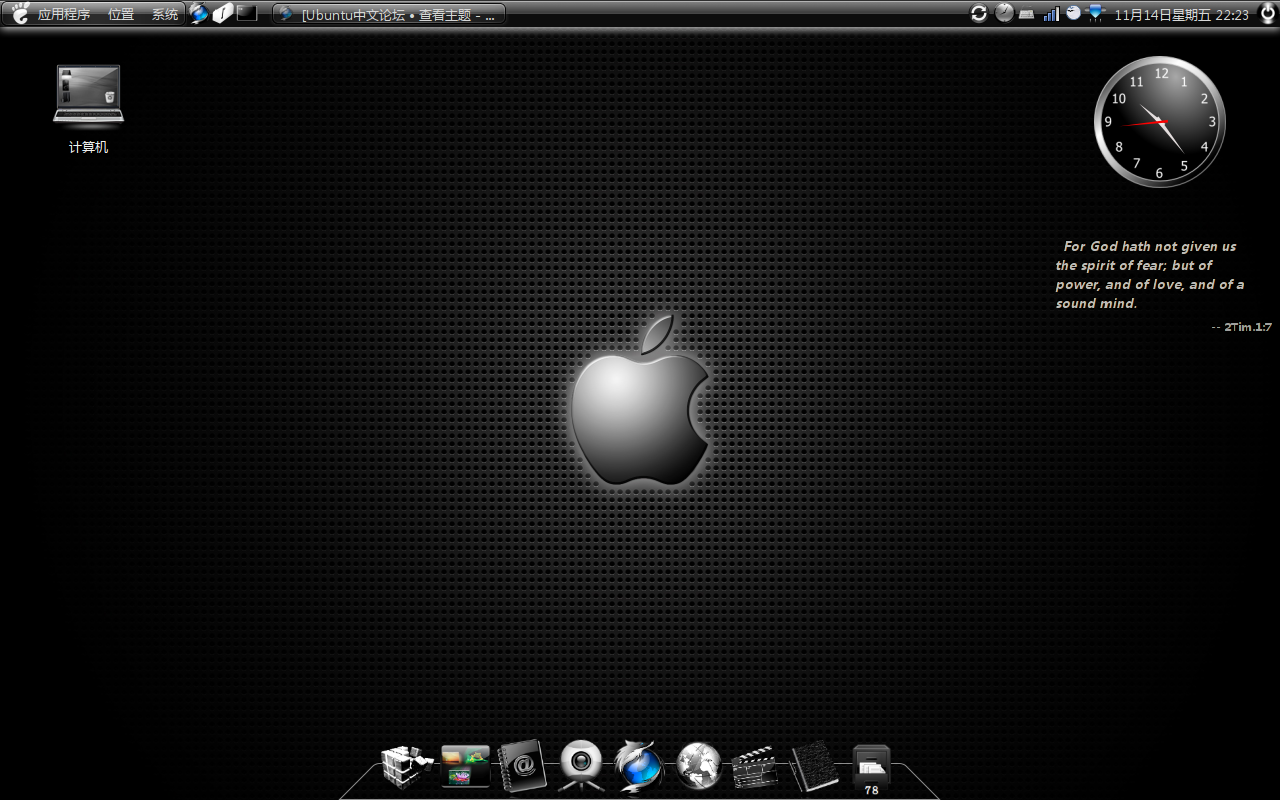The width and height of the screenshot is (1280, 800).
Task: Open the 应用程序 applications menu
Action: click(64, 14)
